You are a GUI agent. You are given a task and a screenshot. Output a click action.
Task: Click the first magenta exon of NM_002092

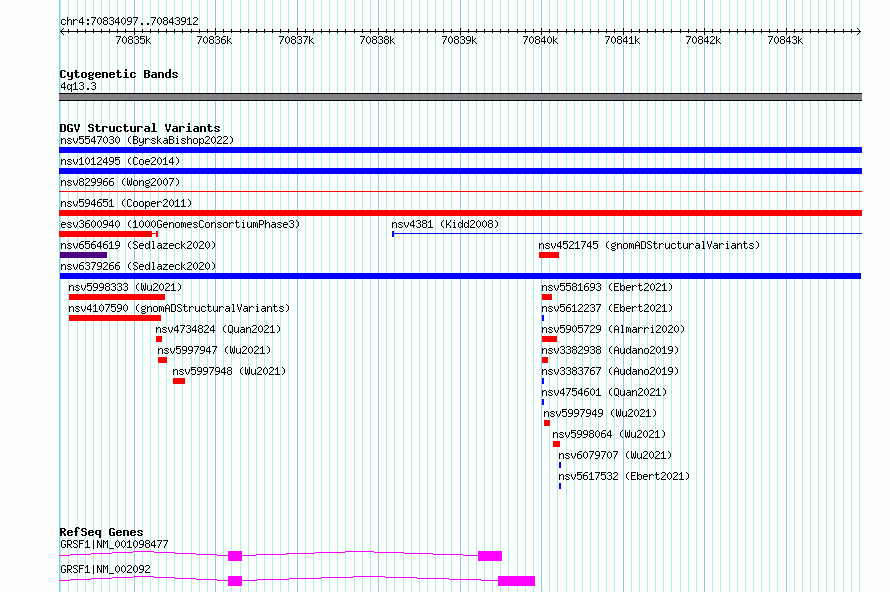pyautogui.click(x=235, y=581)
